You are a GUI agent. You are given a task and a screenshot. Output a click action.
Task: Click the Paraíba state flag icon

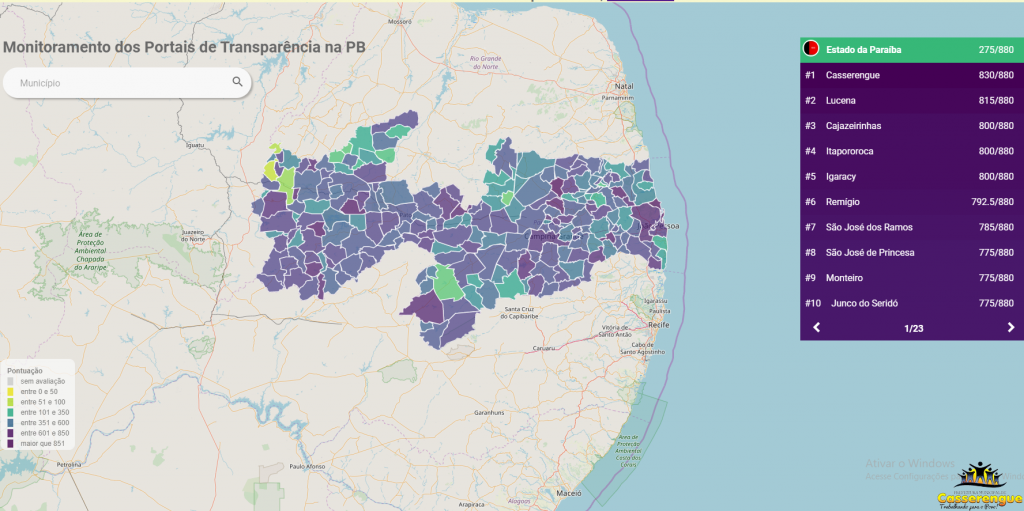(811, 49)
